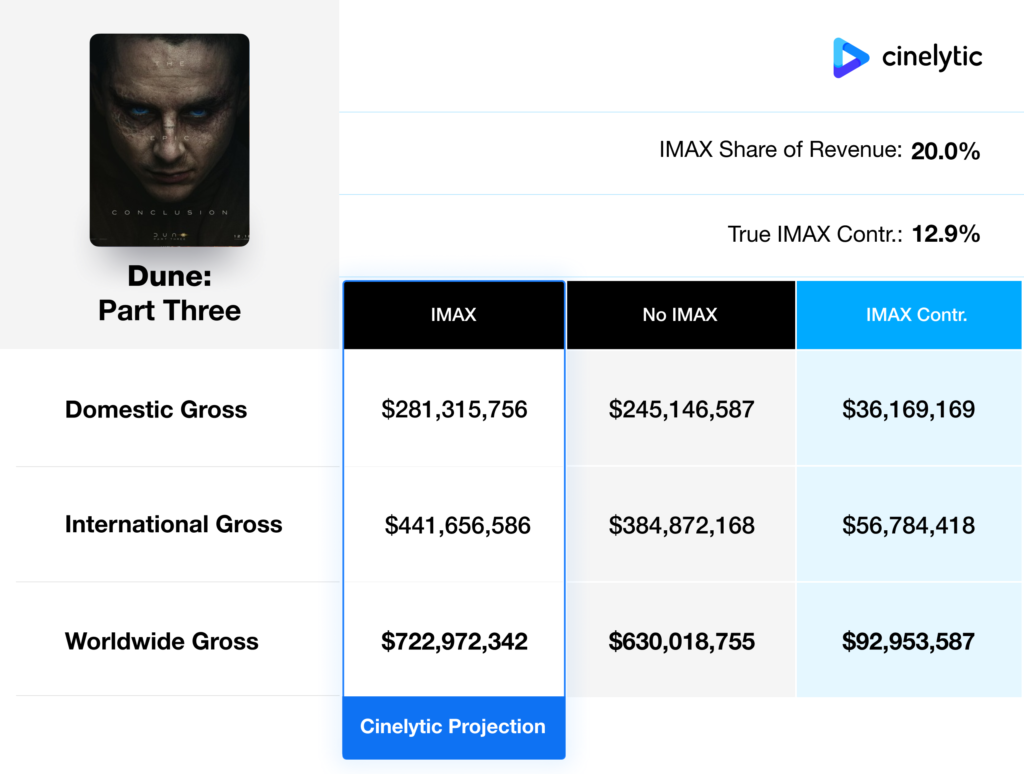The width and height of the screenshot is (1024, 774).
Task: Click the Cinelytic play-triangle logo icon
Action: [x=850, y=58]
